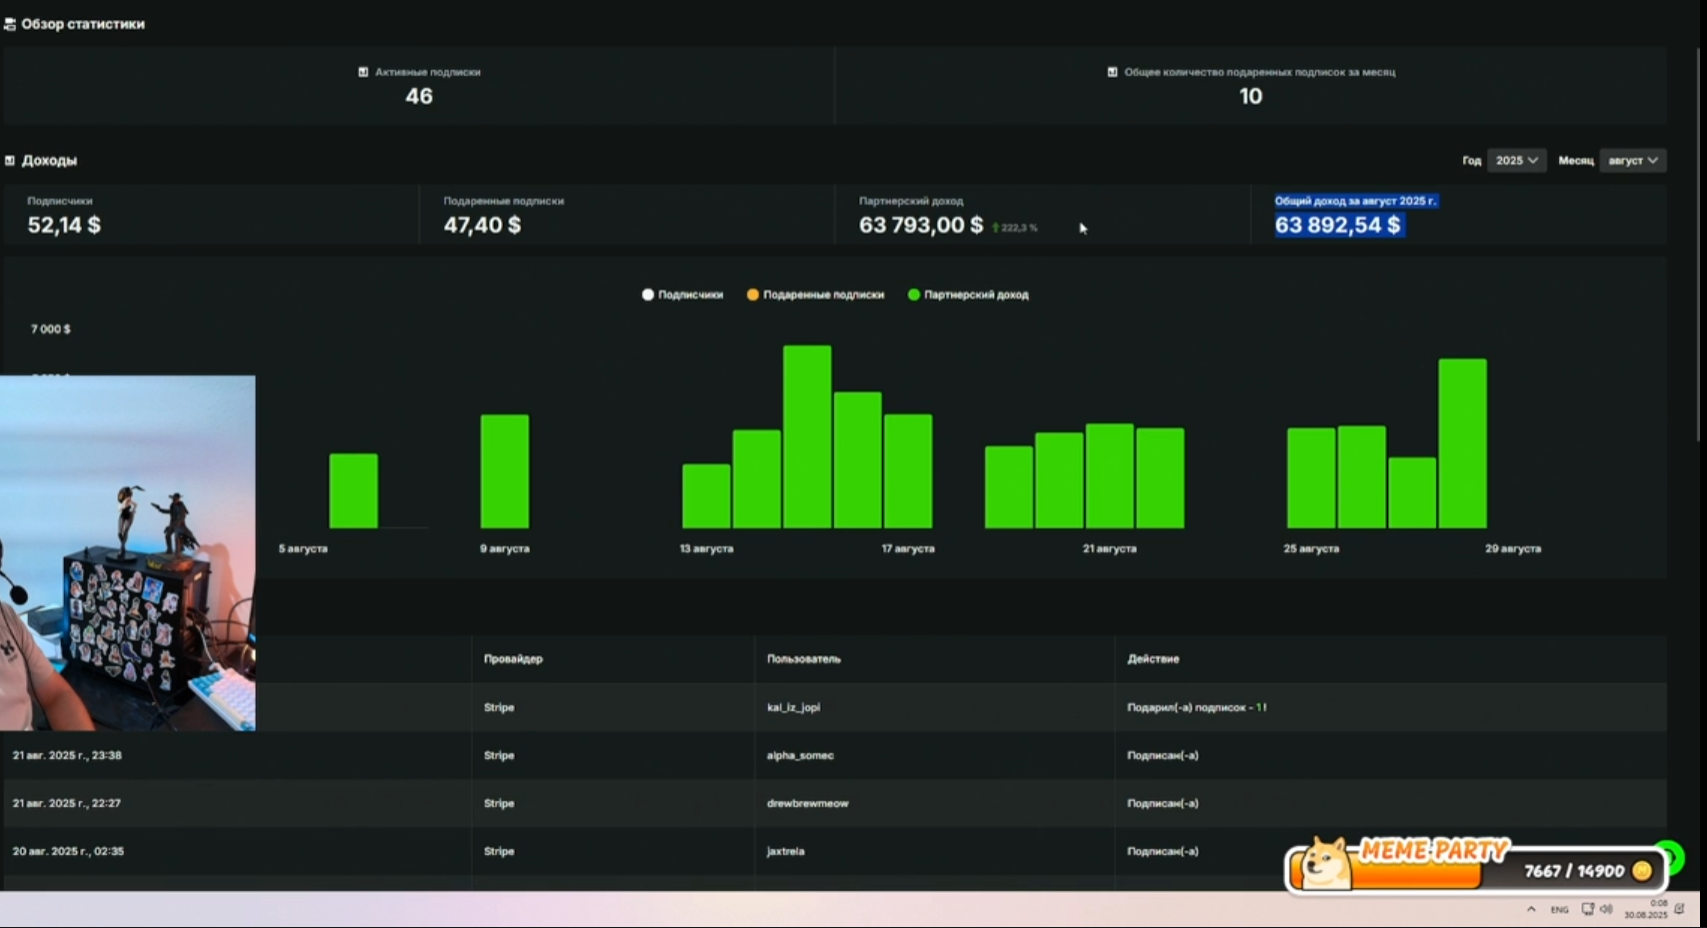The height and width of the screenshot is (928, 1707).
Task: Click the Общий доход за август 2025 г. label
Action: click(x=1355, y=201)
